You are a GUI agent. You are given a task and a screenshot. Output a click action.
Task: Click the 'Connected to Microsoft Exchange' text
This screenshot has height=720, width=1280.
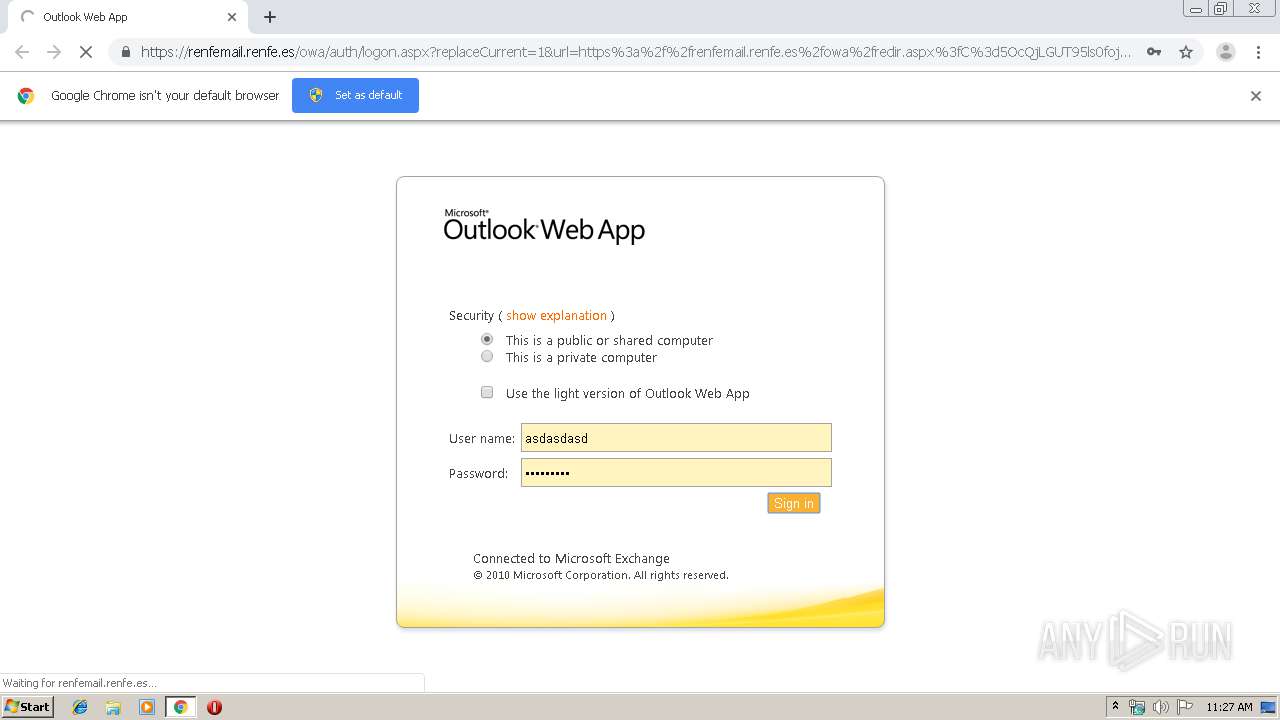pos(571,559)
